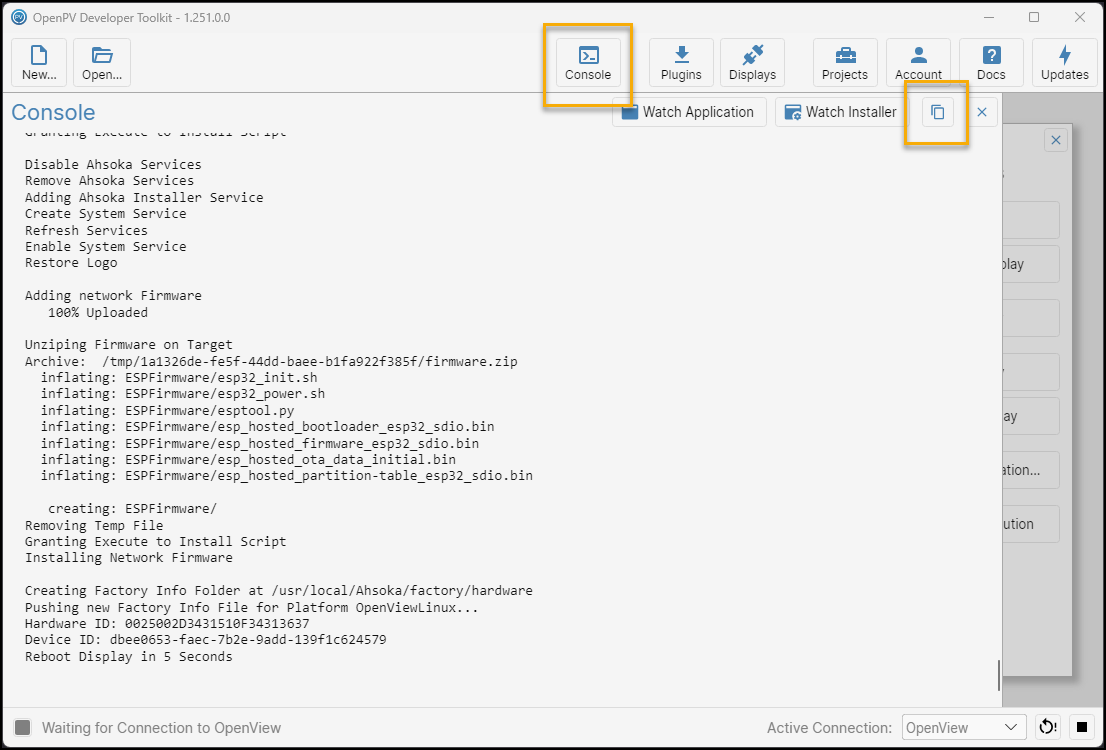
Task: Click 'inflating: ESPFirmware/esp32_power.sh' line
Action: (183, 394)
